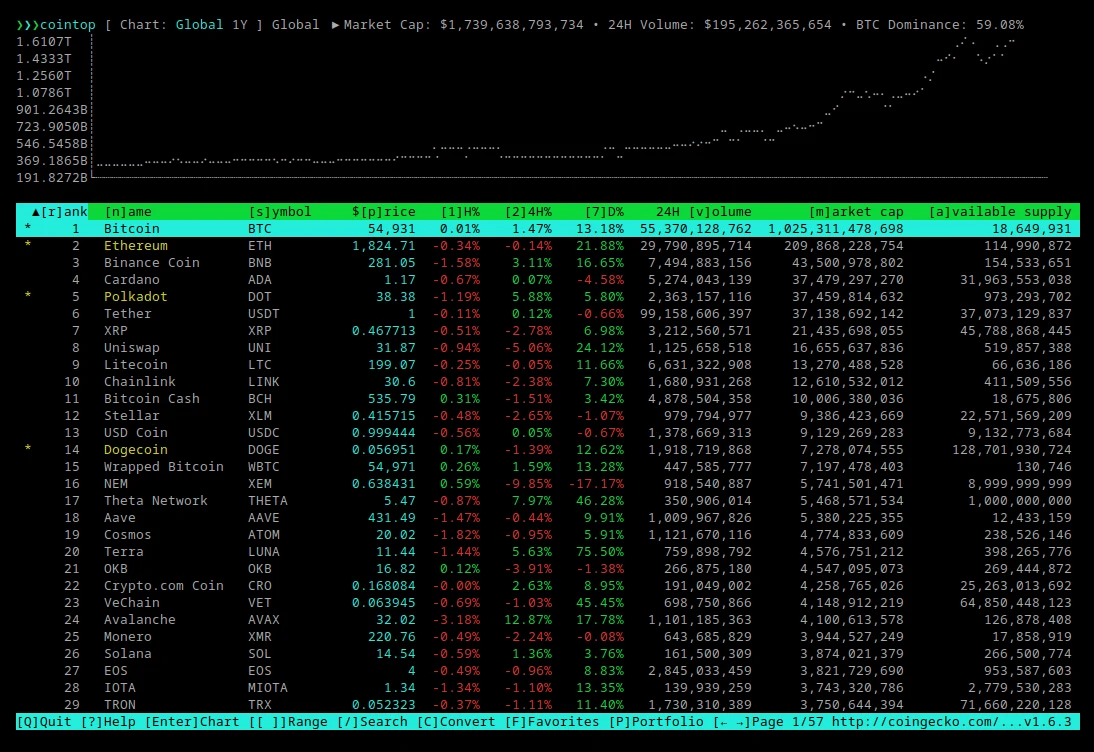Click the market cap chart peak
The height and width of the screenshot is (752, 1094).
pyautogui.click(x=966, y=40)
